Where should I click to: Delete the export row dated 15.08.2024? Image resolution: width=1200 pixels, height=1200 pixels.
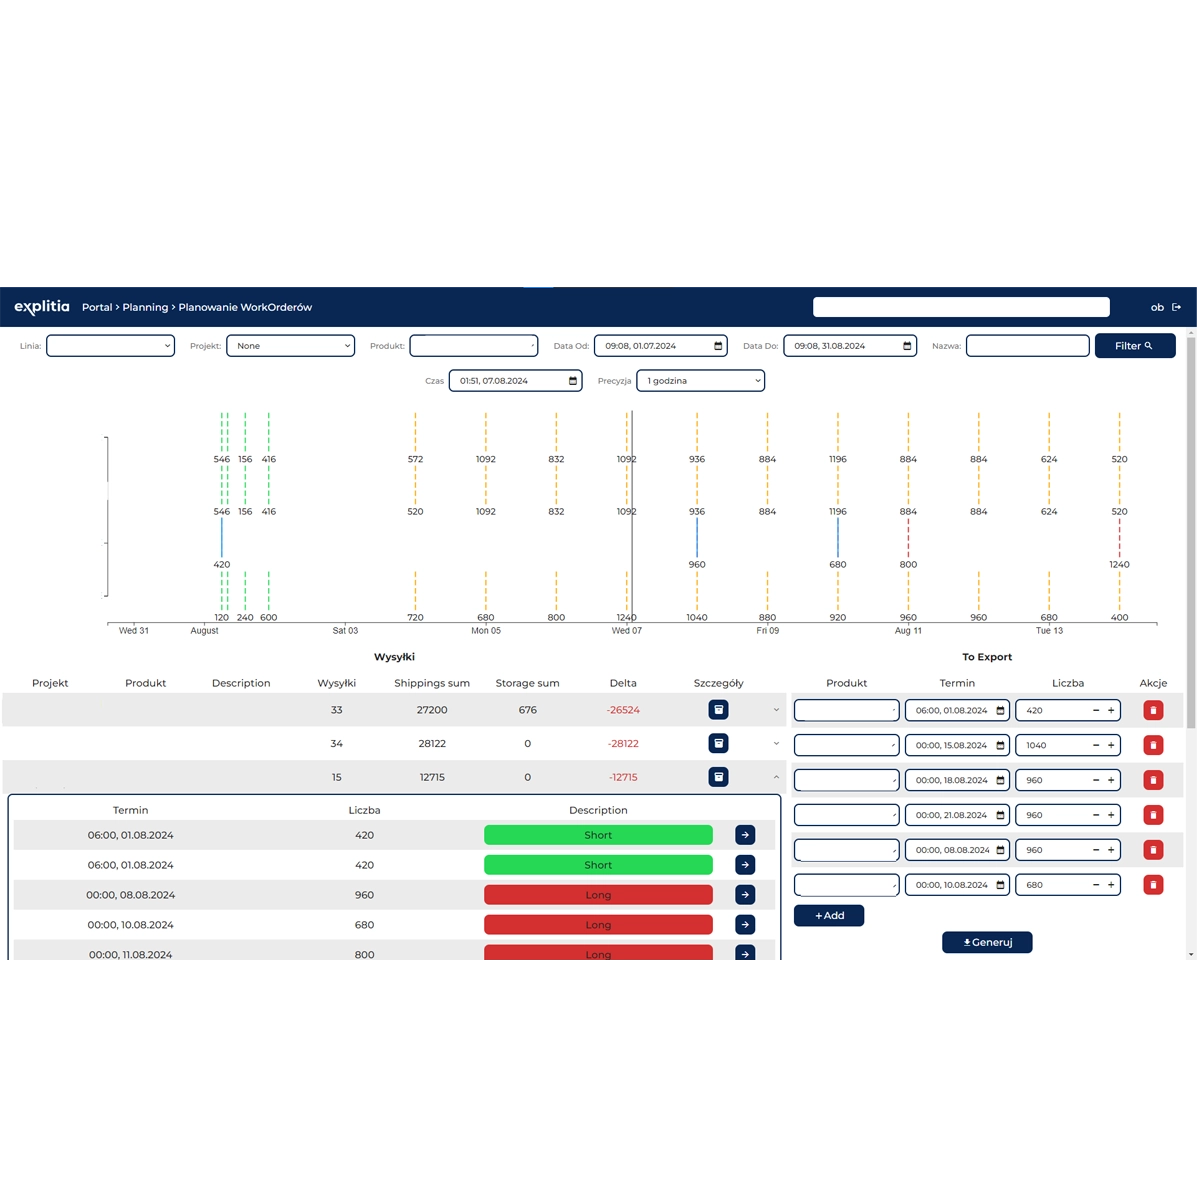(x=1153, y=745)
